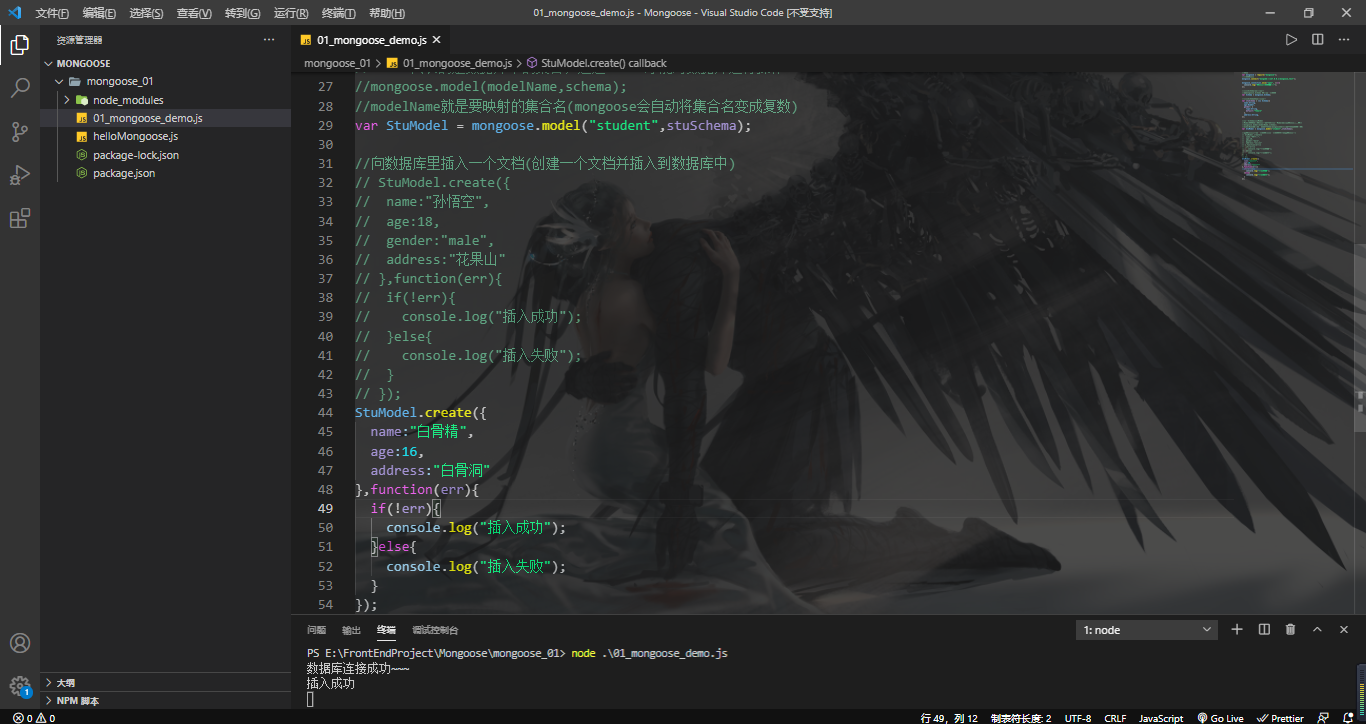
Task: Click the explorer panel more actions ellipsis
Action: (x=268, y=40)
